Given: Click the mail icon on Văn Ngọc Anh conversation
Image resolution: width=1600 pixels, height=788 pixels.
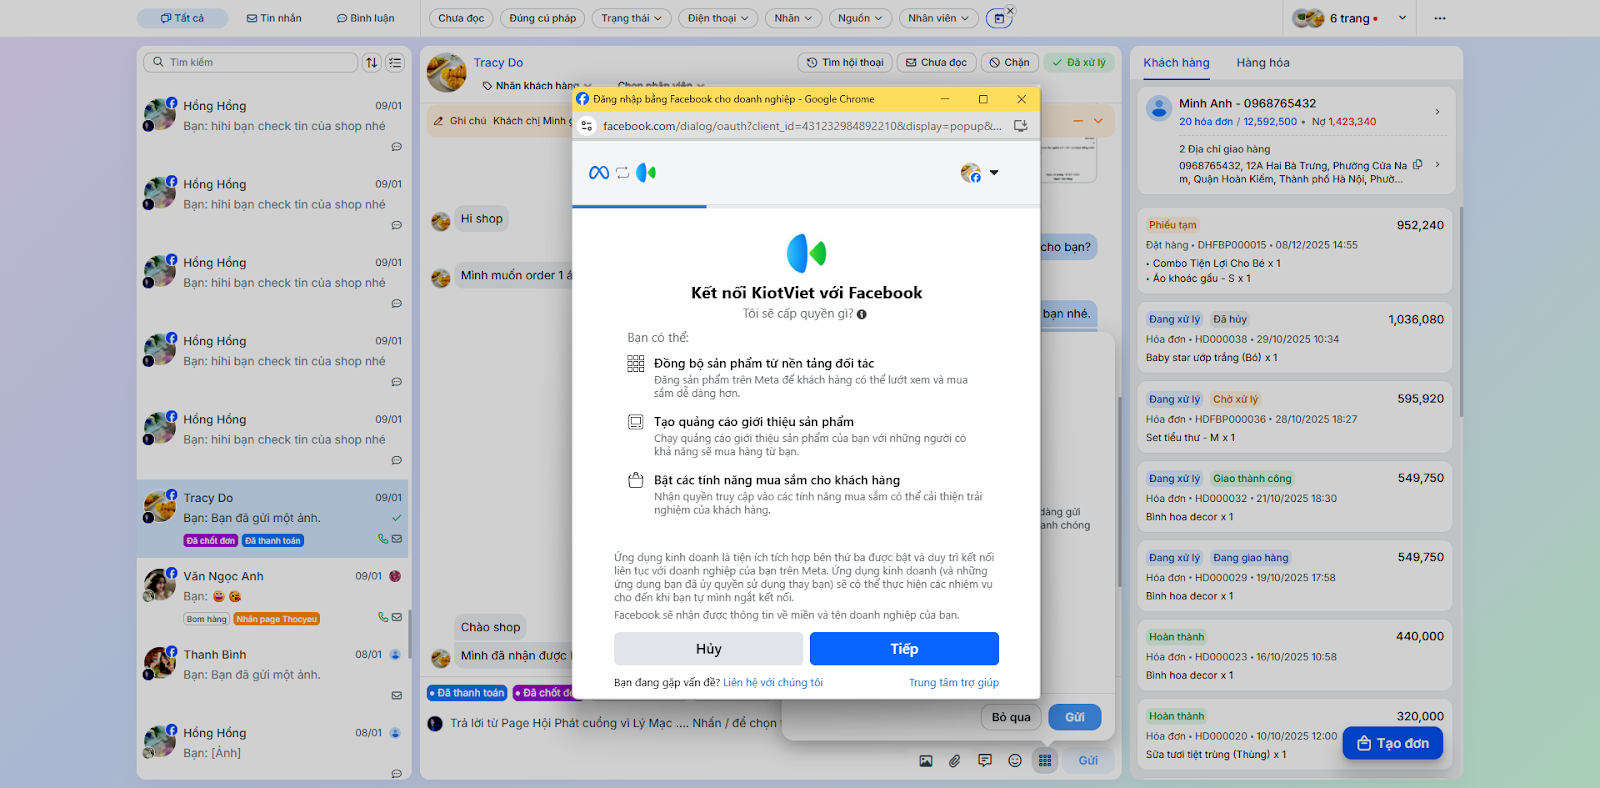Looking at the screenshot, I should click(397, 617).
